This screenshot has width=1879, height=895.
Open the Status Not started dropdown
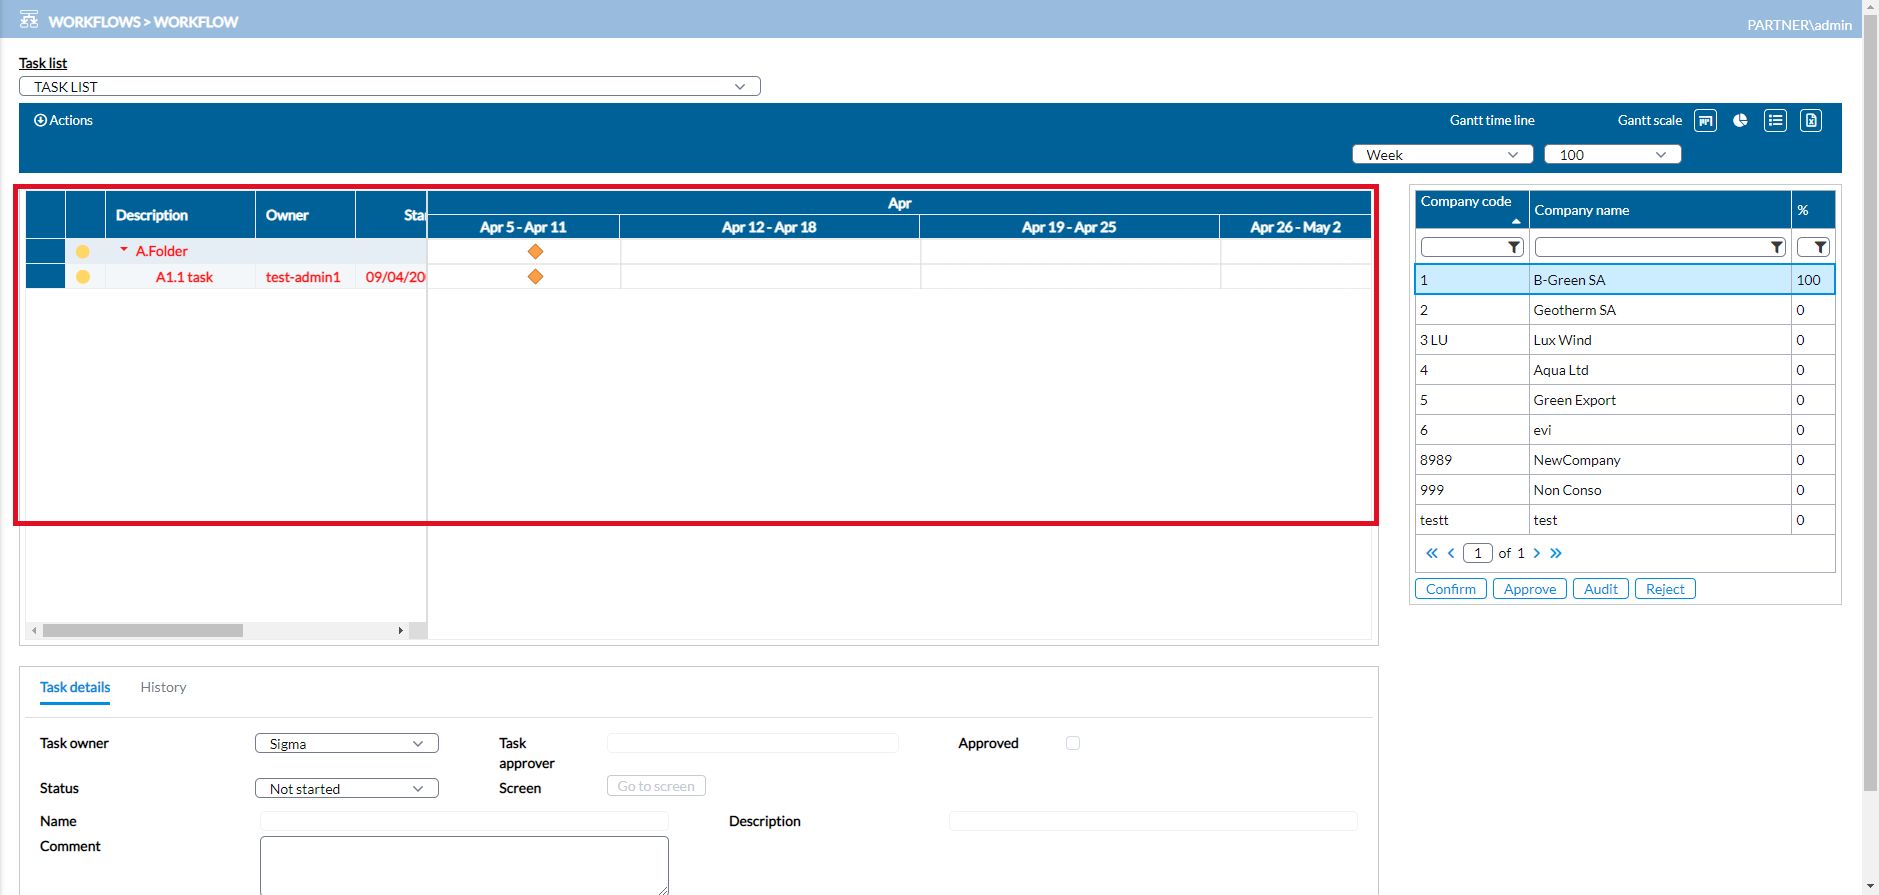point(346,789)
